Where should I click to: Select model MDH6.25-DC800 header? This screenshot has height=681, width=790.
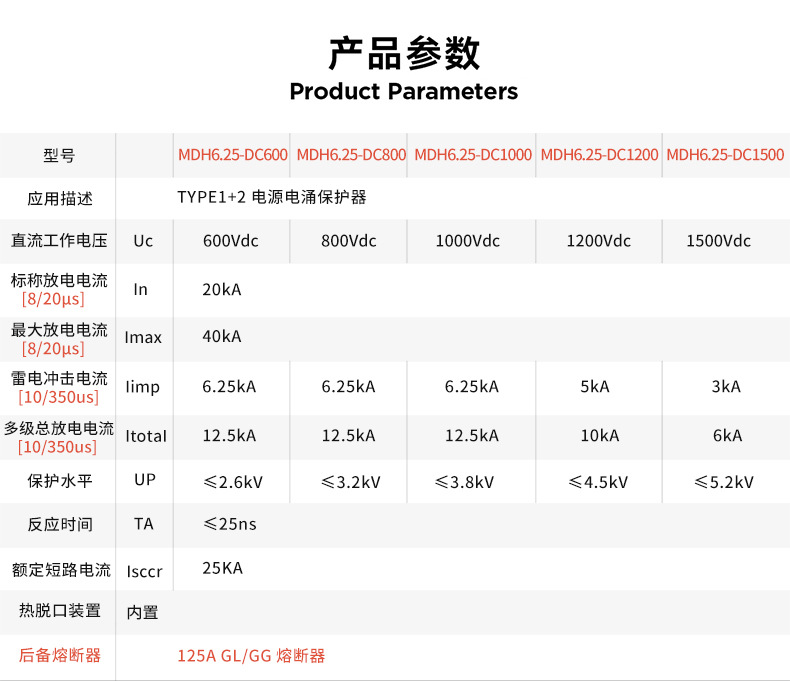[351, 155]
